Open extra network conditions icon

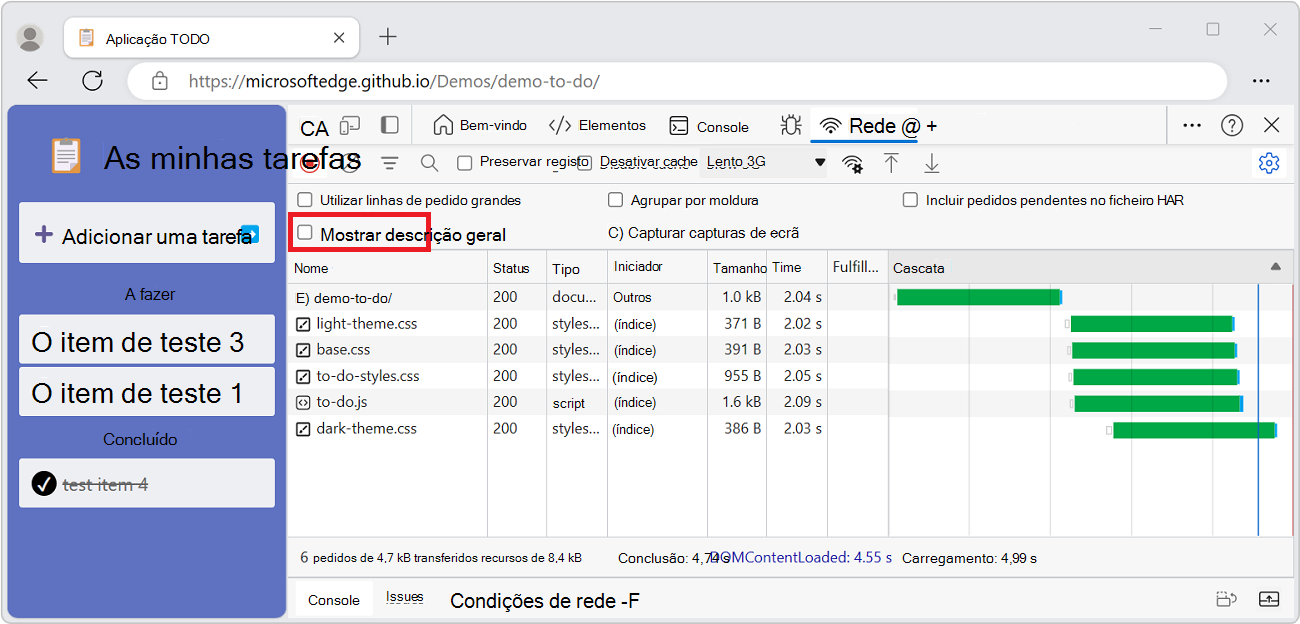coord(853,162)
